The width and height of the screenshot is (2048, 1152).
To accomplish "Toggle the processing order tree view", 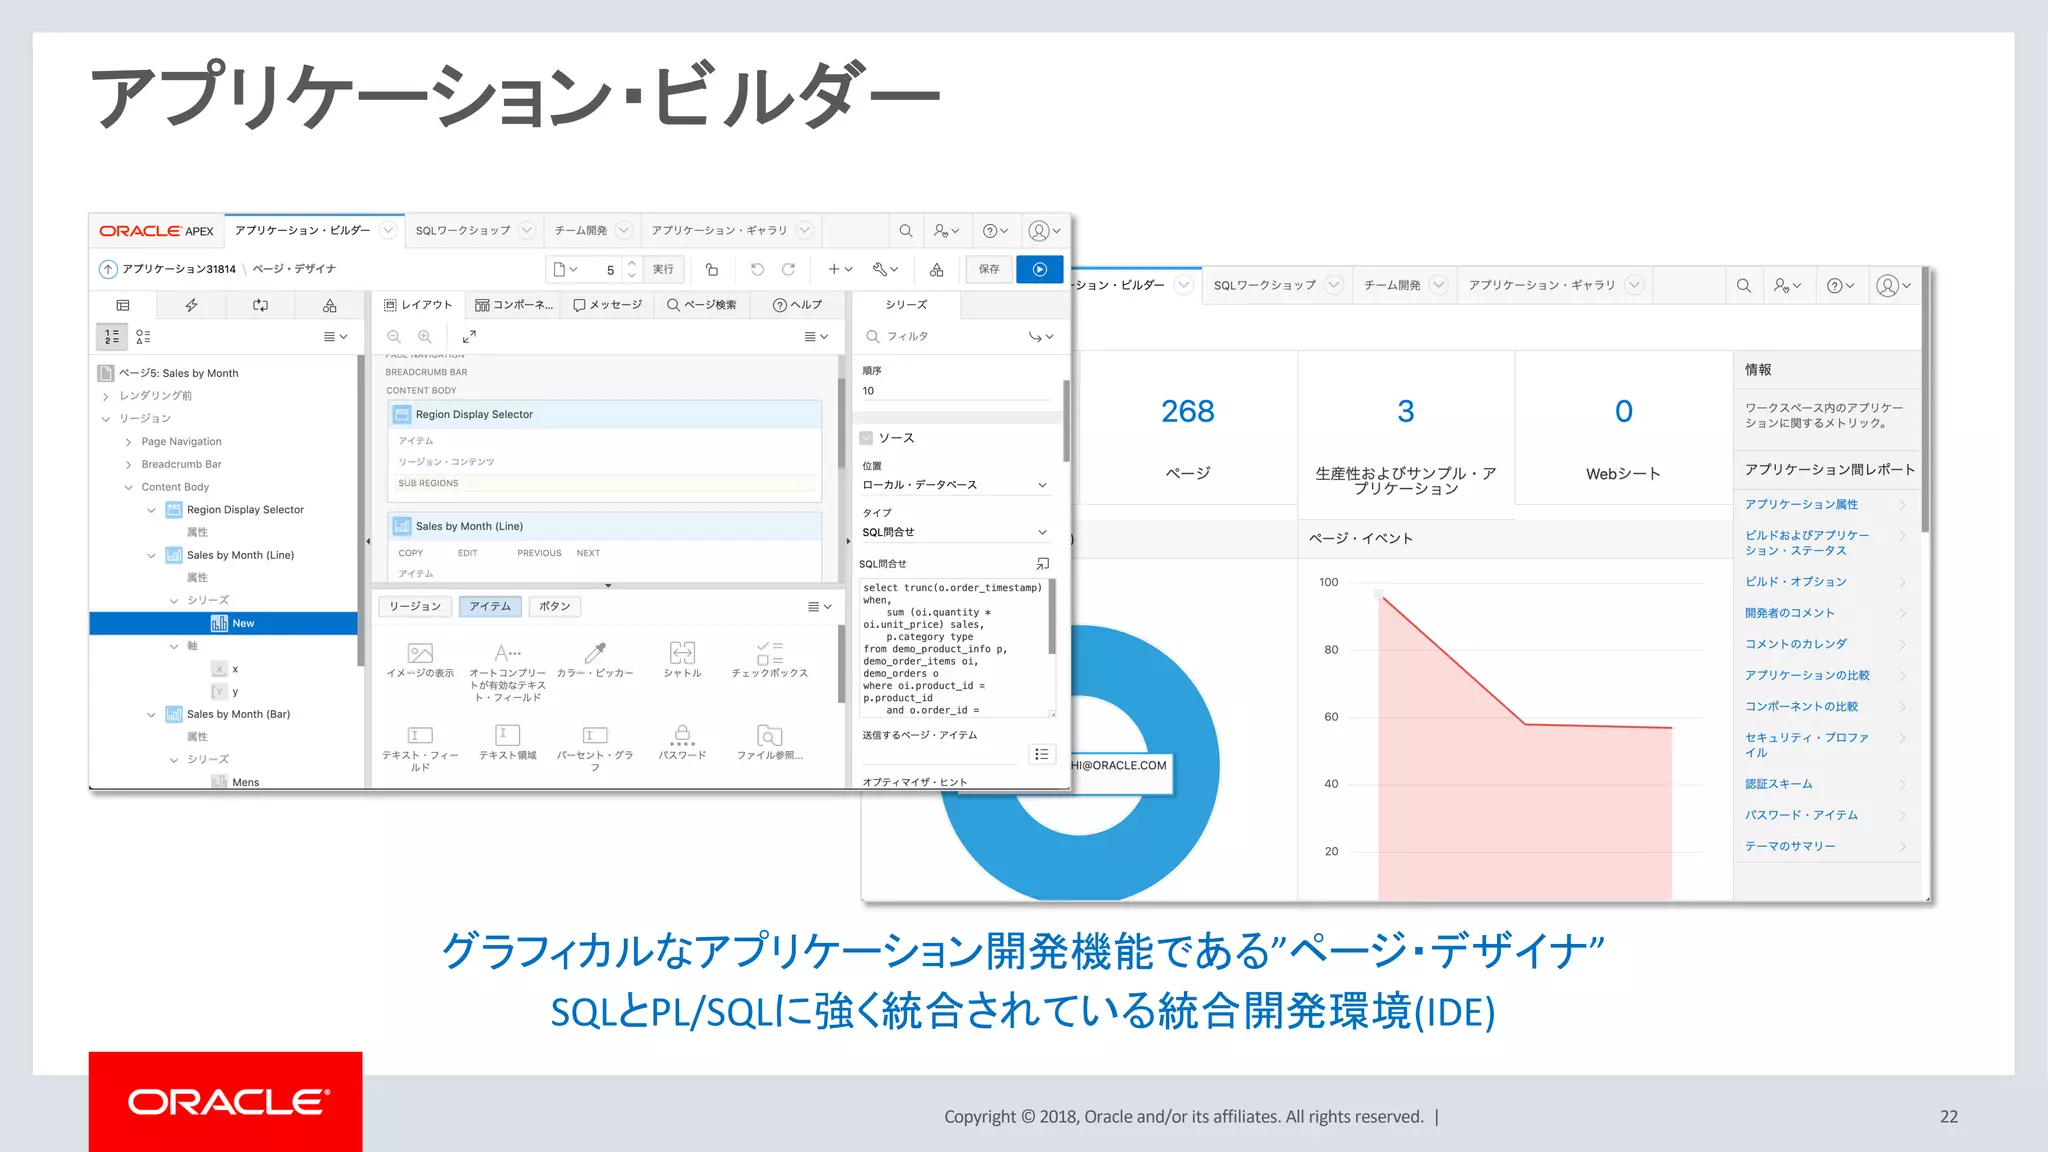I will [112, 337].
